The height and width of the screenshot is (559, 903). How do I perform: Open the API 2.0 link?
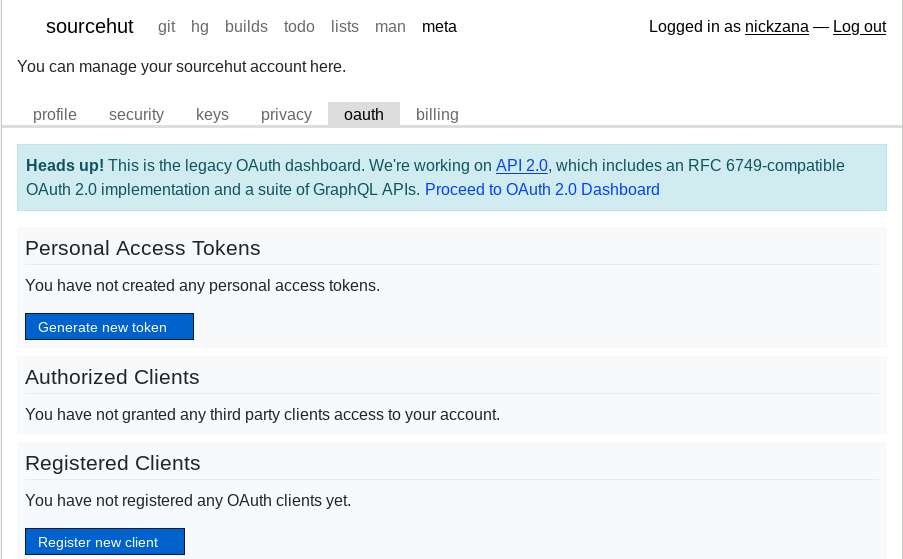pos(522,165)
